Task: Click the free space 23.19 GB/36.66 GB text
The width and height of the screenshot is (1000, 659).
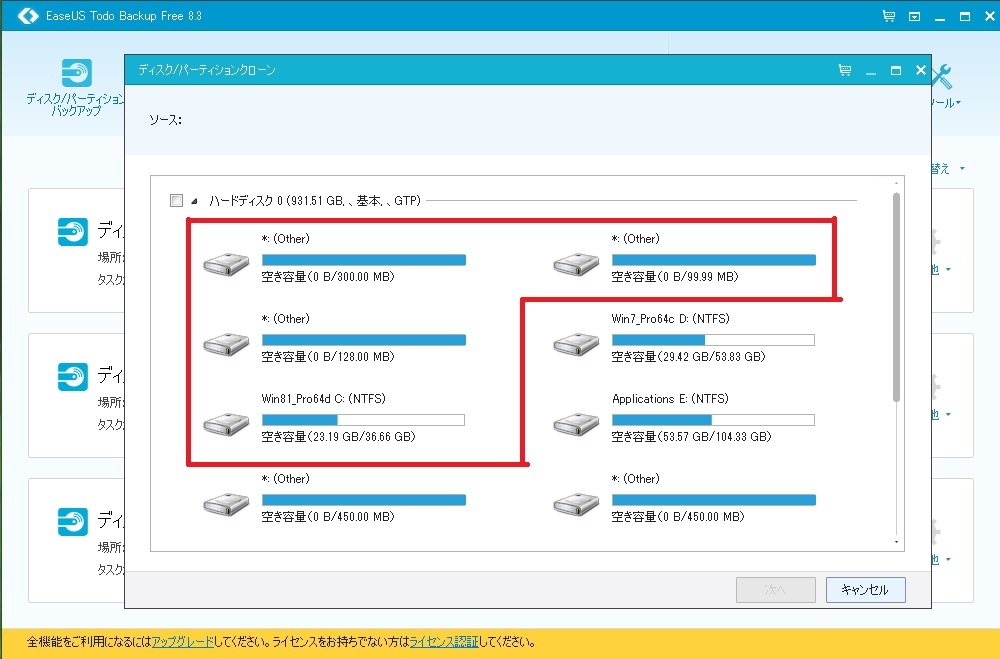Action: 338,437
